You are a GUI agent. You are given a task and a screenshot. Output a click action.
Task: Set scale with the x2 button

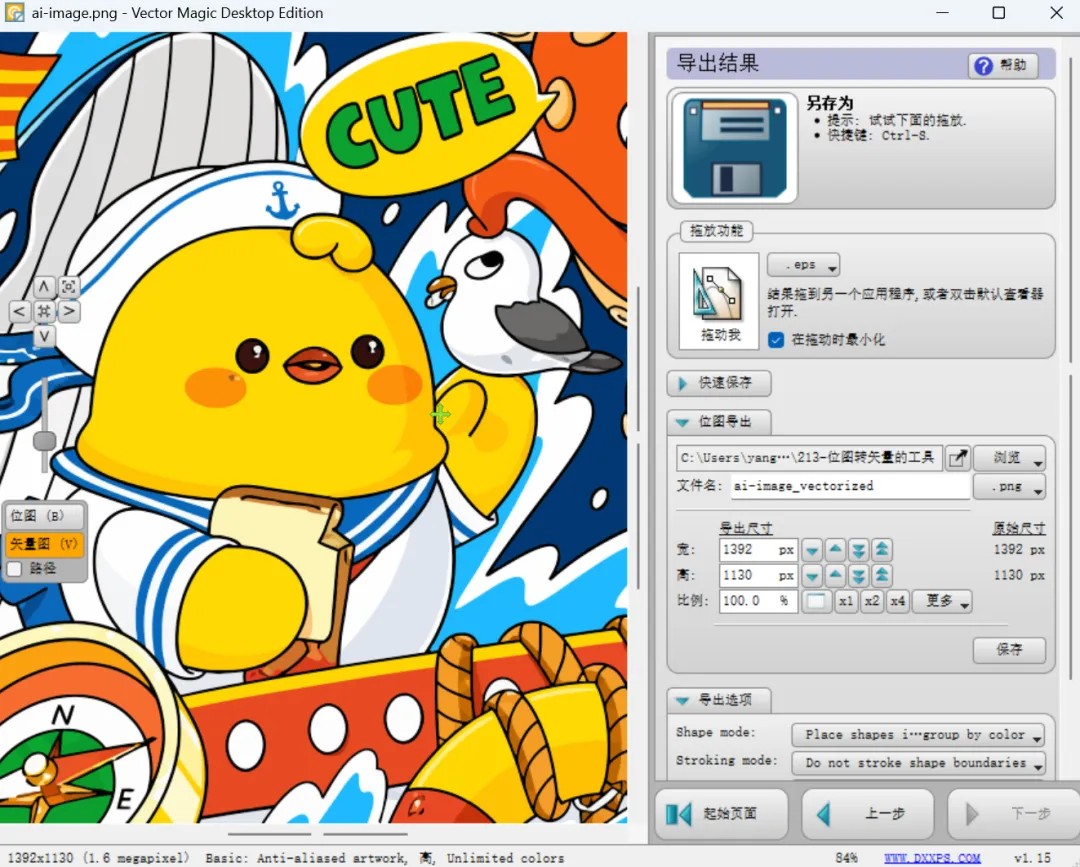tap(871, 601)
